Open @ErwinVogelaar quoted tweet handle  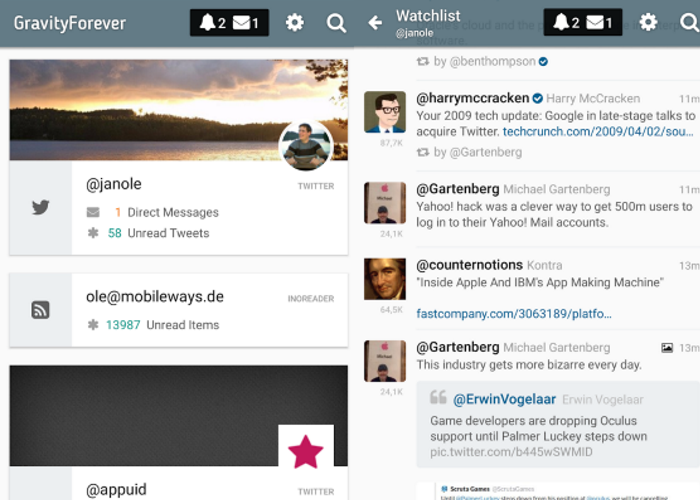click(x=503, y=399)
